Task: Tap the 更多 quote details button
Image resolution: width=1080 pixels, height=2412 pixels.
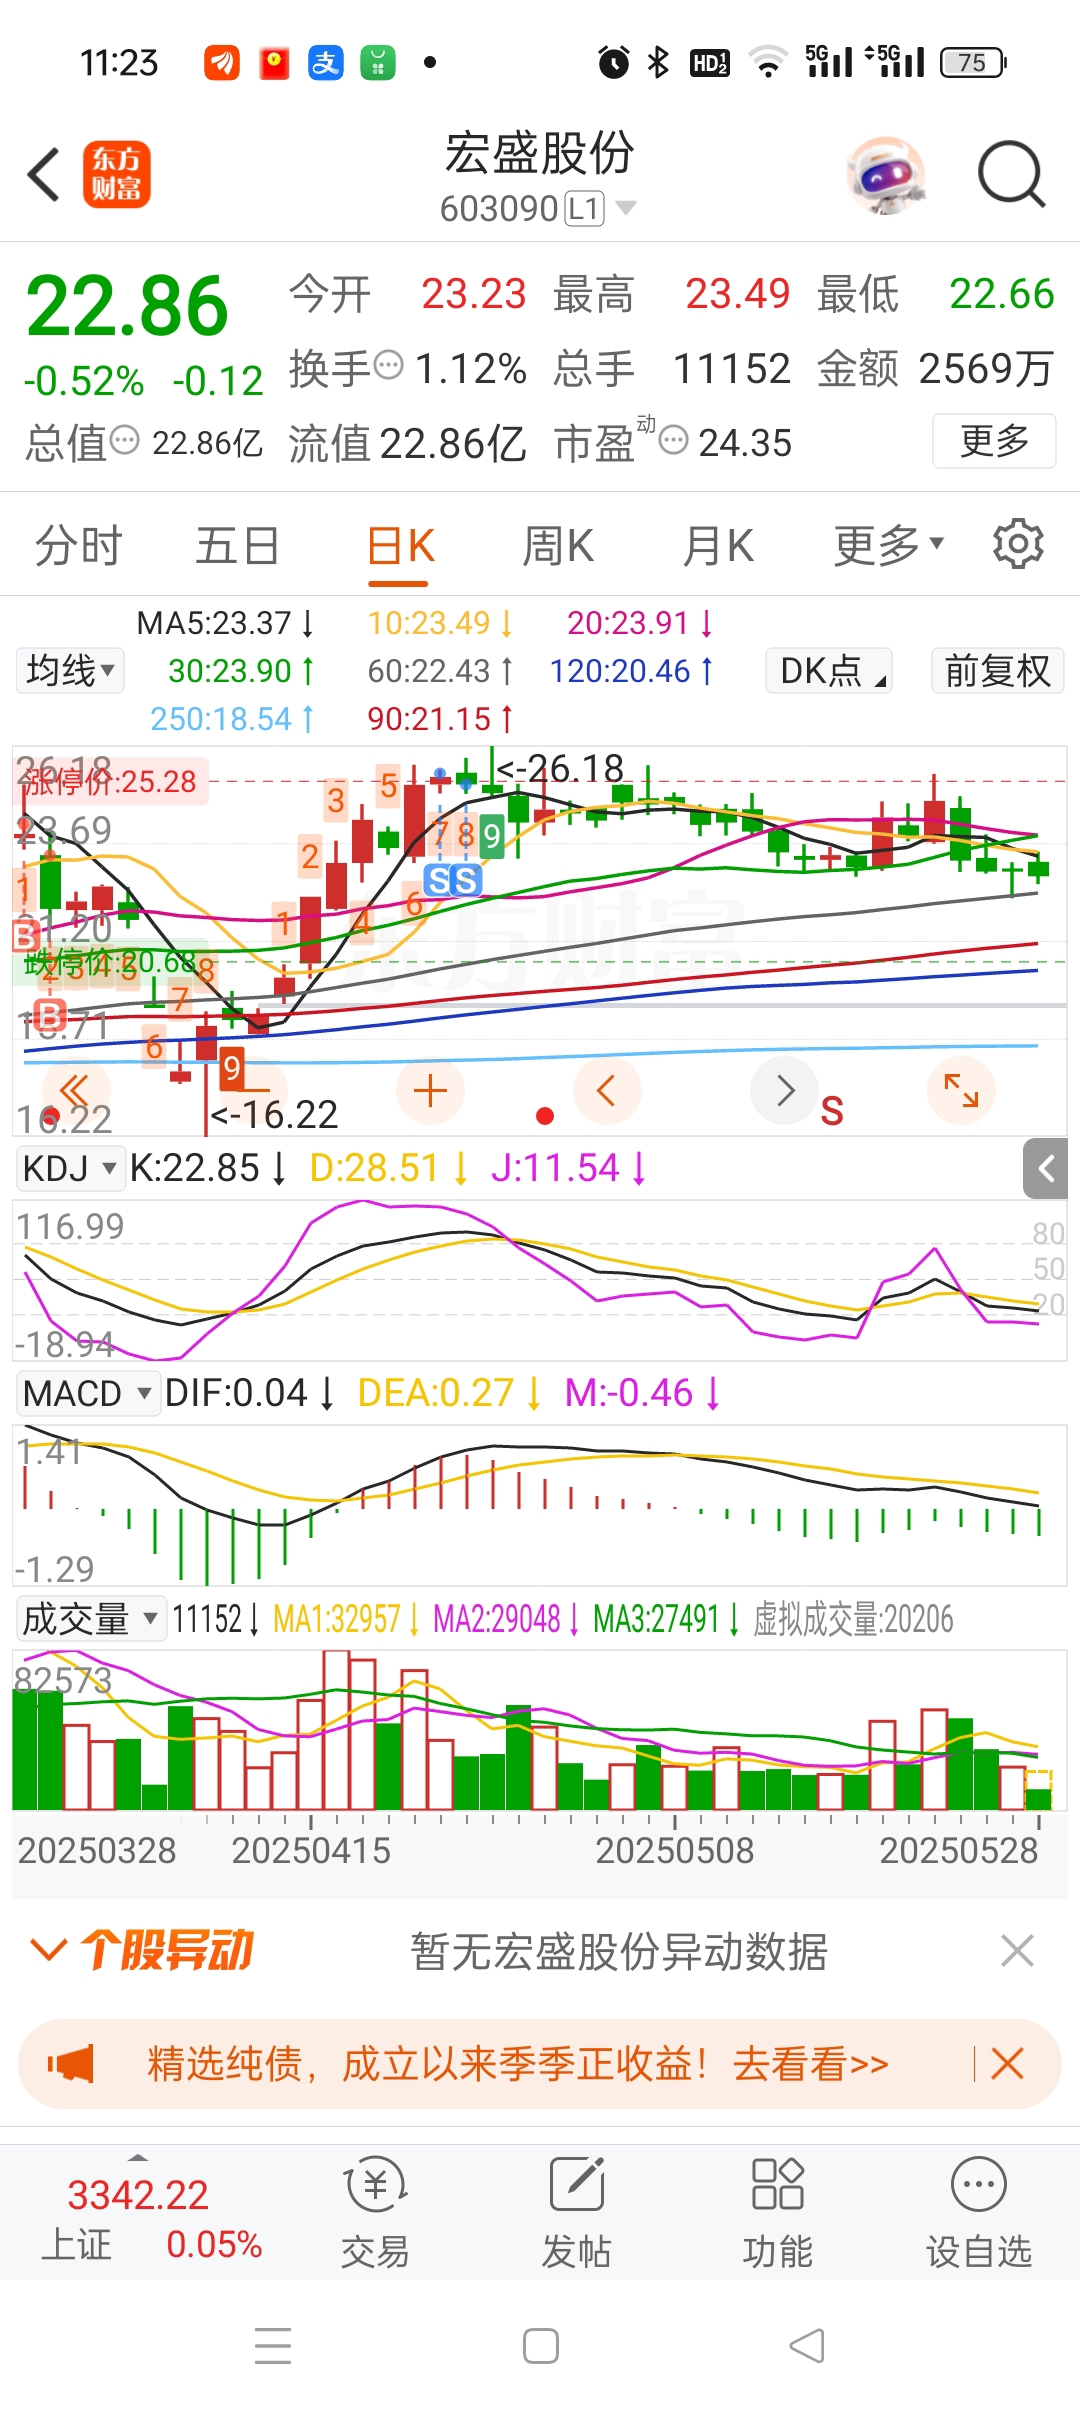Action: (994, 440)
